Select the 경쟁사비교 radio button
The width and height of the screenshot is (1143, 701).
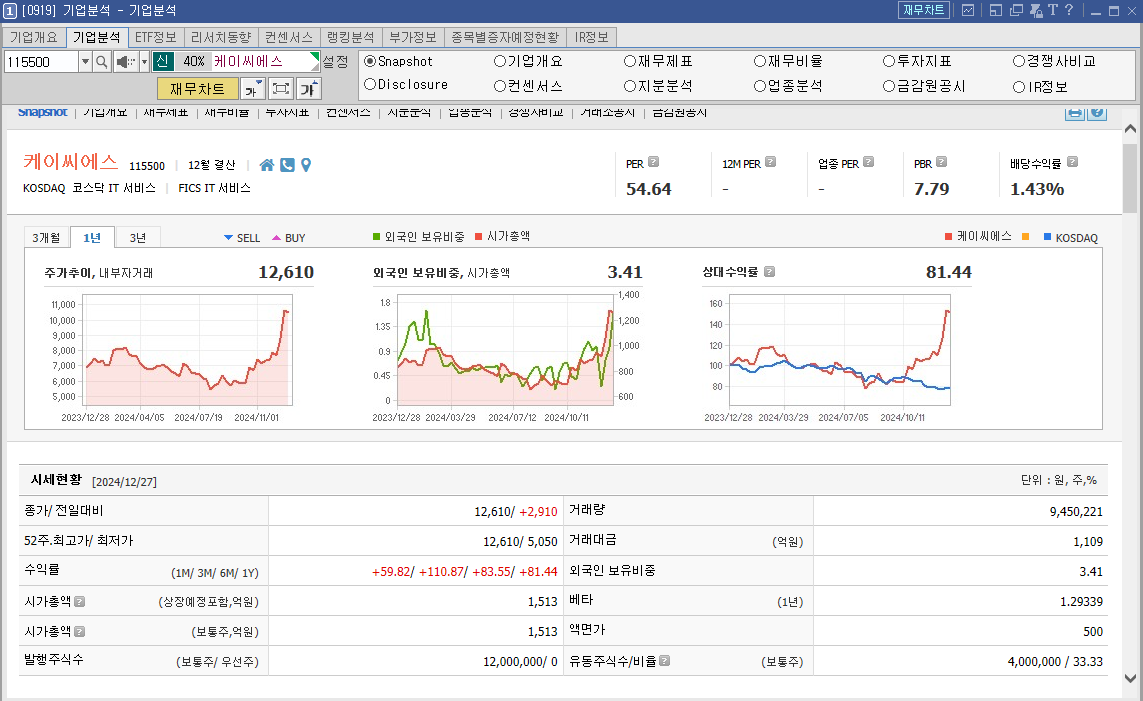1017,61
